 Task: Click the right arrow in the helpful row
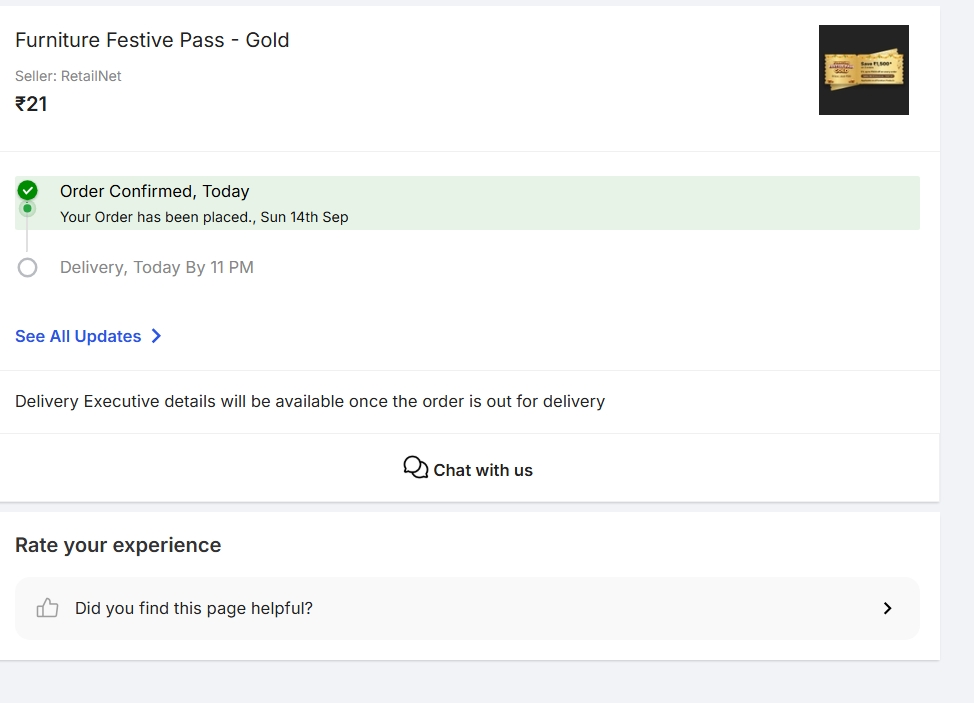[x=887, y=608]
